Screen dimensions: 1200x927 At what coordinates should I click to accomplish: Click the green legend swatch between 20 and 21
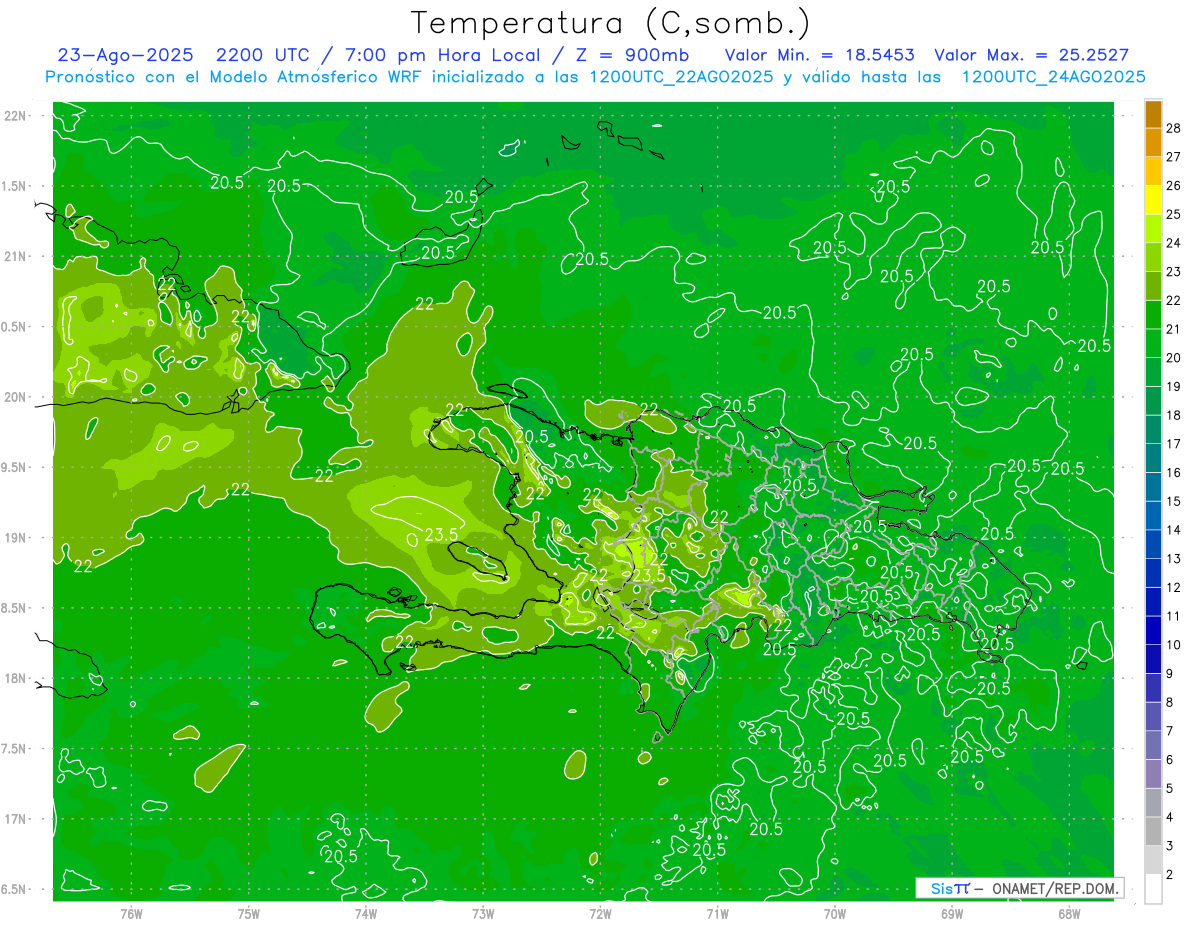click(x=1153, y=343)
